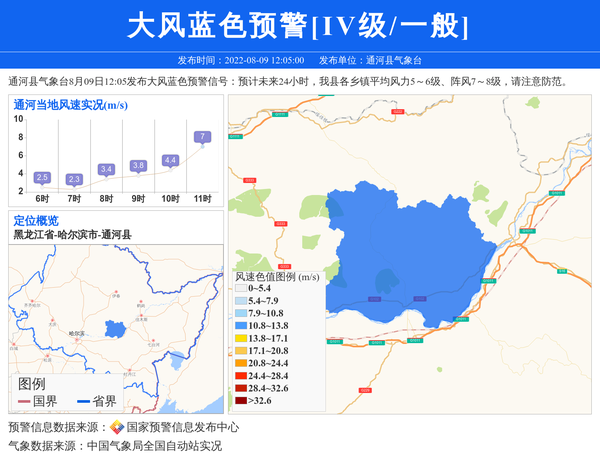Screen dimensions: 600x471
Task: Click 通河当地风速实况 chart heading
Action: (x=70, y=104)
